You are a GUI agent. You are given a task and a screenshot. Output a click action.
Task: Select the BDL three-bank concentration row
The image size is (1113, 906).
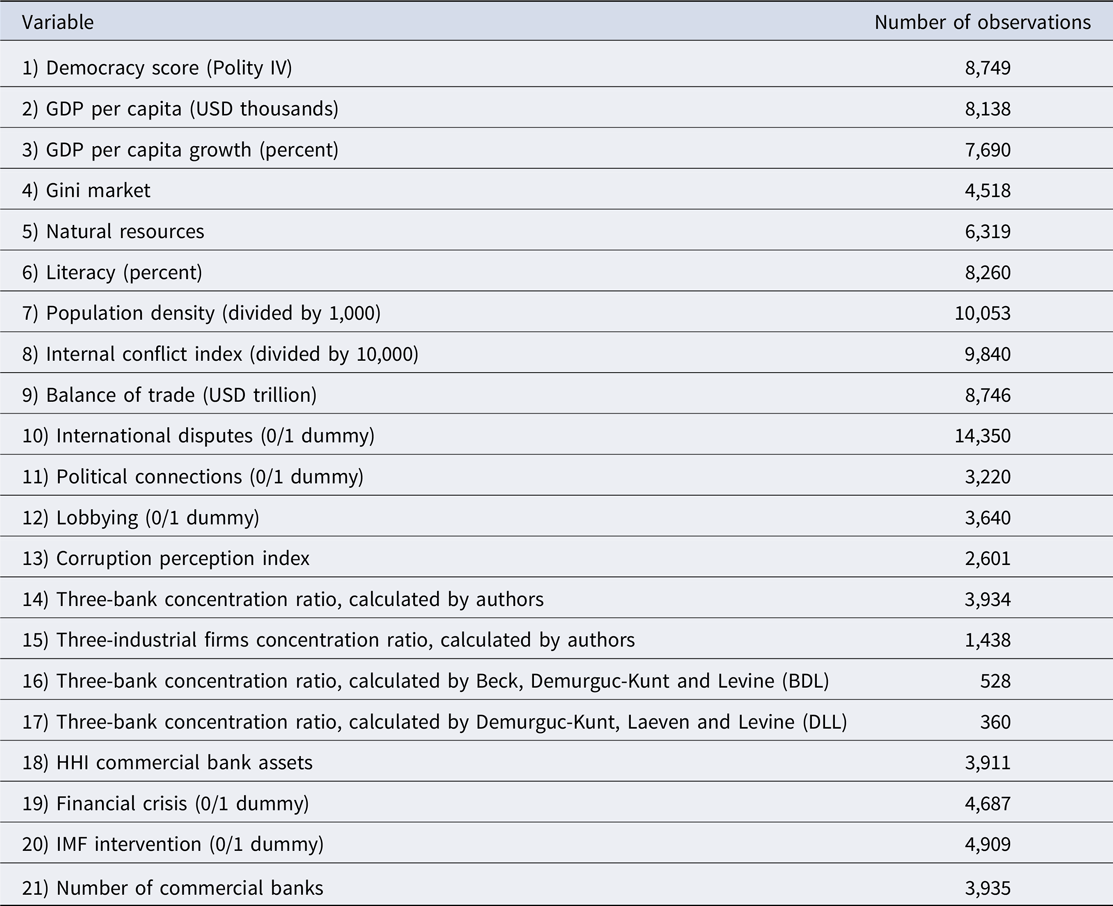click(x=556, y=681)
